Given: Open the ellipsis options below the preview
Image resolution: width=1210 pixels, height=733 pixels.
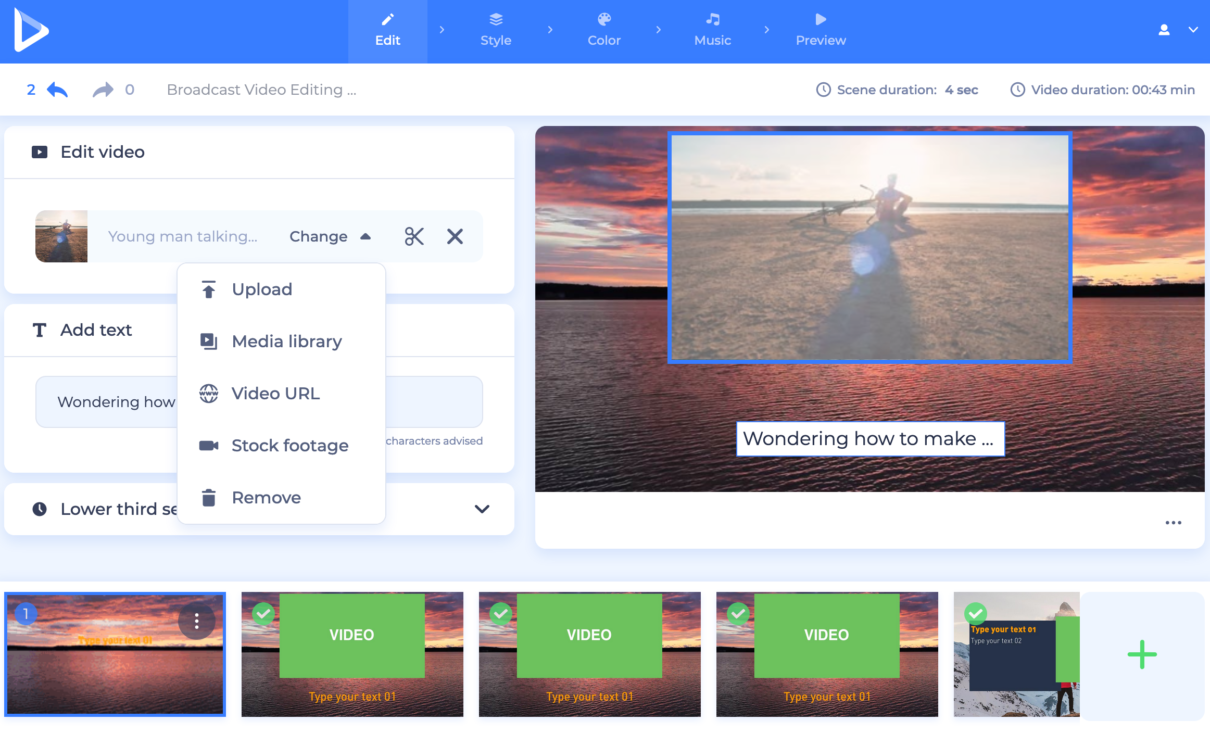Looking at the screenshot, I should pos(1173,523).
